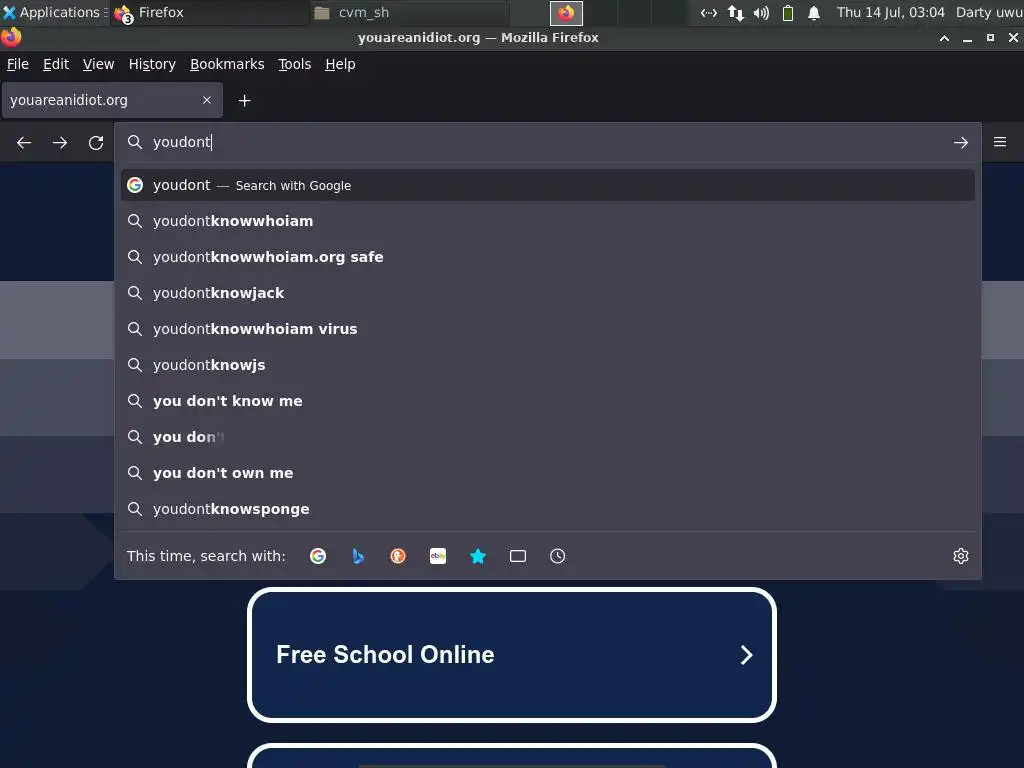The height and width of the screenshot is (768, 1024).
Task: Select the youdontknowjs suggestion
Action: [547, 365]
